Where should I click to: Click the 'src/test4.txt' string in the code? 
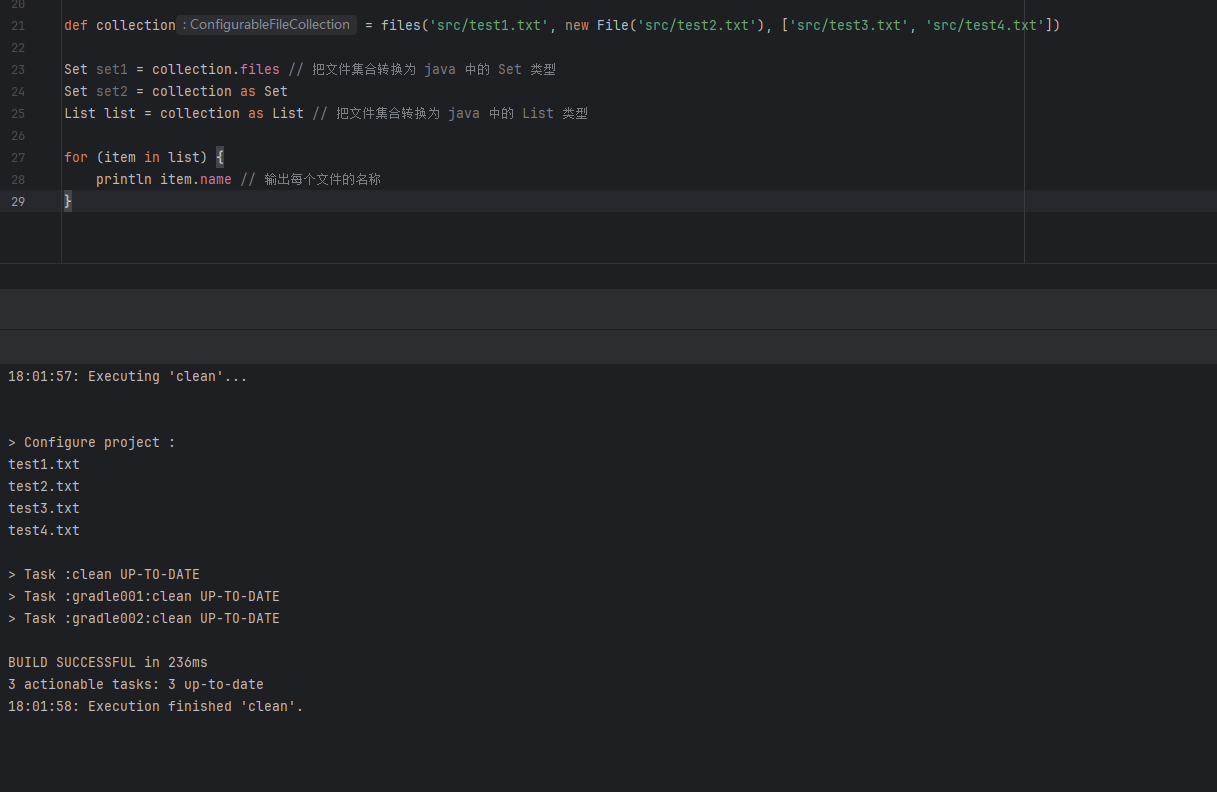(x=985, y=25)
